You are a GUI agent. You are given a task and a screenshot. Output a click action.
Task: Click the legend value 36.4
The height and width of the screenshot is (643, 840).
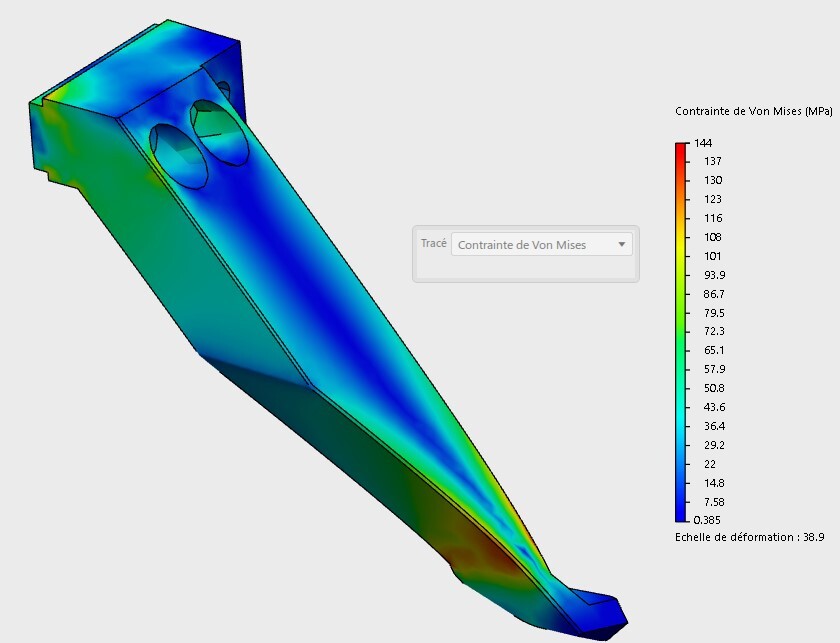click(x=715, y=426)
